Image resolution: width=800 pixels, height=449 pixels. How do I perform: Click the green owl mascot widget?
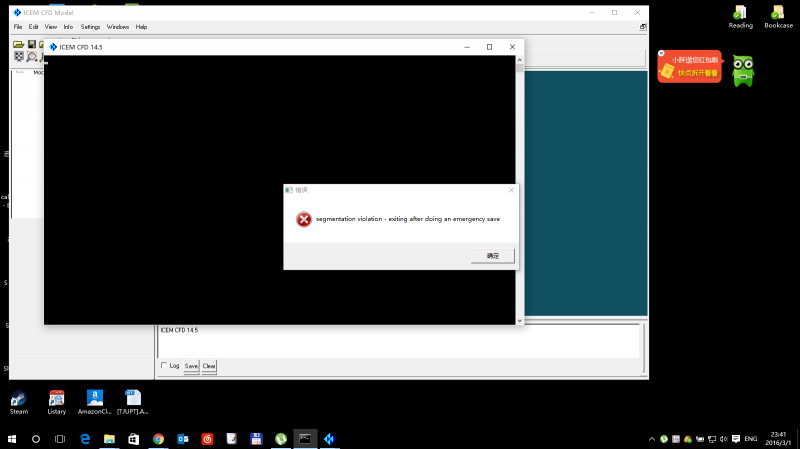click(743, 70)
